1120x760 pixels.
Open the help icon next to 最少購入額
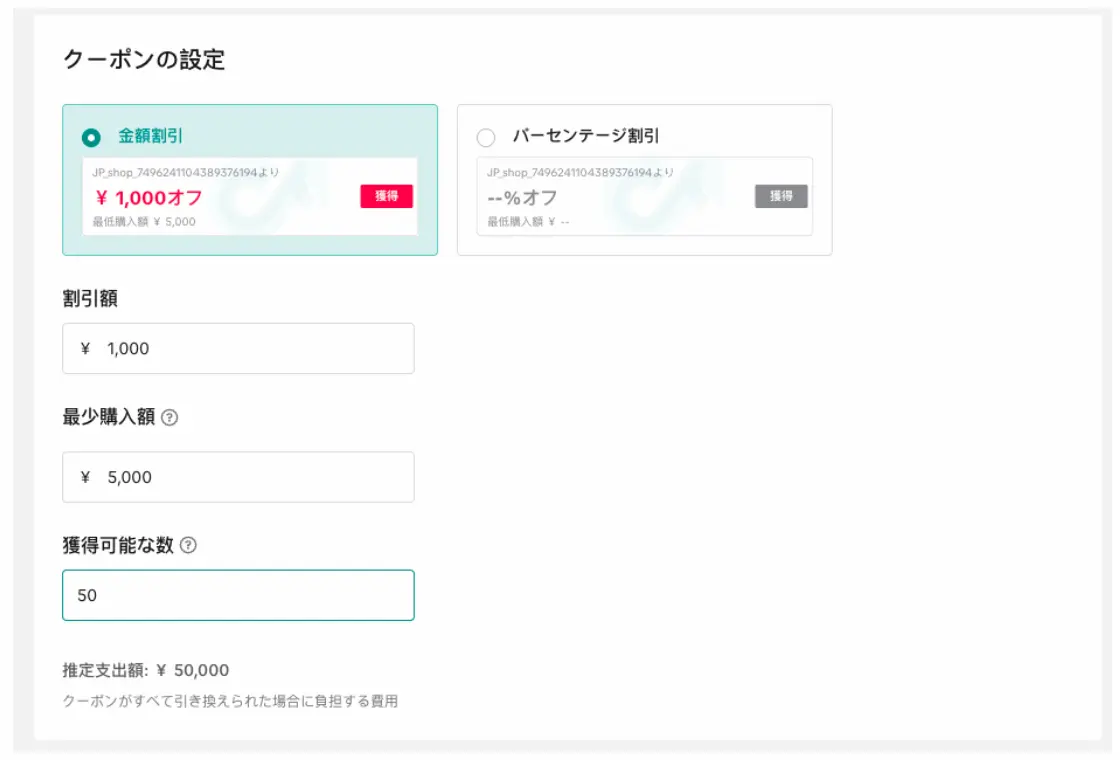click(x=169, y=417)
